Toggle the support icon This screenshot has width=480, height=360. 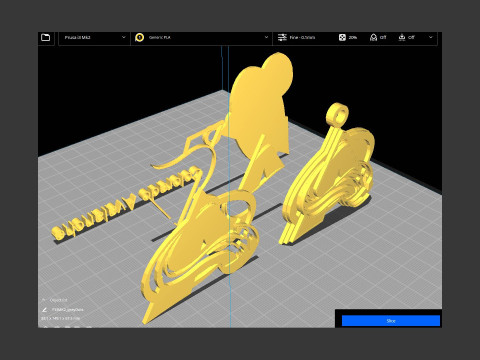pyautogui.click(x=374, y=37)
